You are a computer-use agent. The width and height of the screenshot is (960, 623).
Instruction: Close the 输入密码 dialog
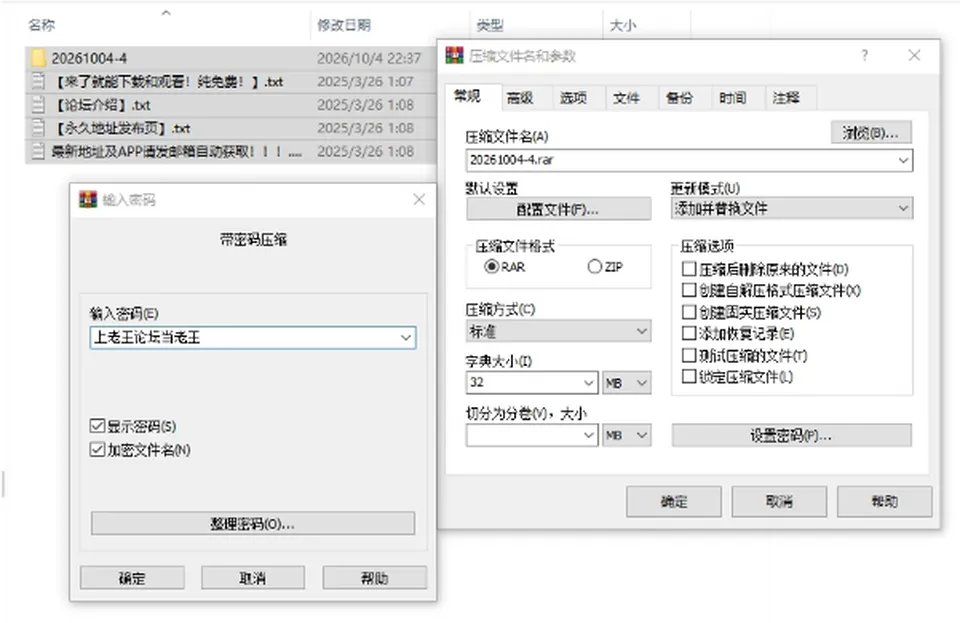coord(419,200)
